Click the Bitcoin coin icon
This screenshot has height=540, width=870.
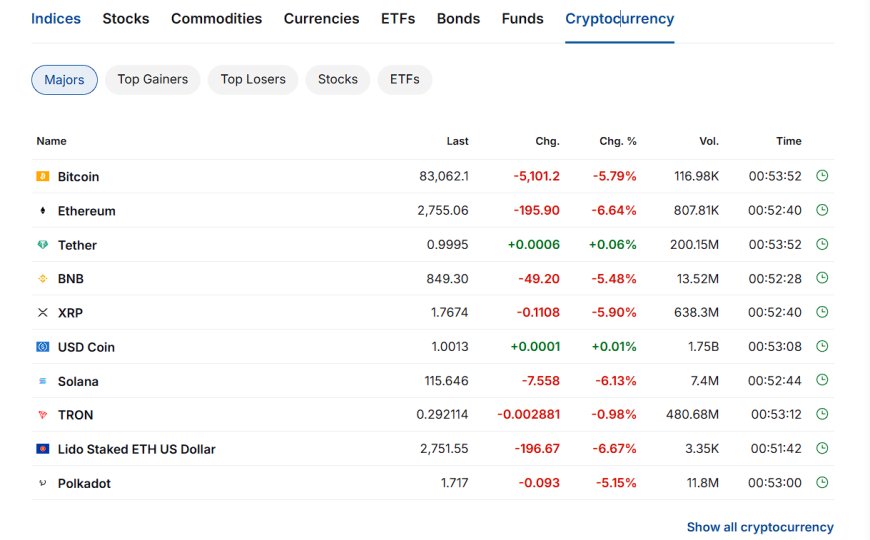(x=43, y=176)
